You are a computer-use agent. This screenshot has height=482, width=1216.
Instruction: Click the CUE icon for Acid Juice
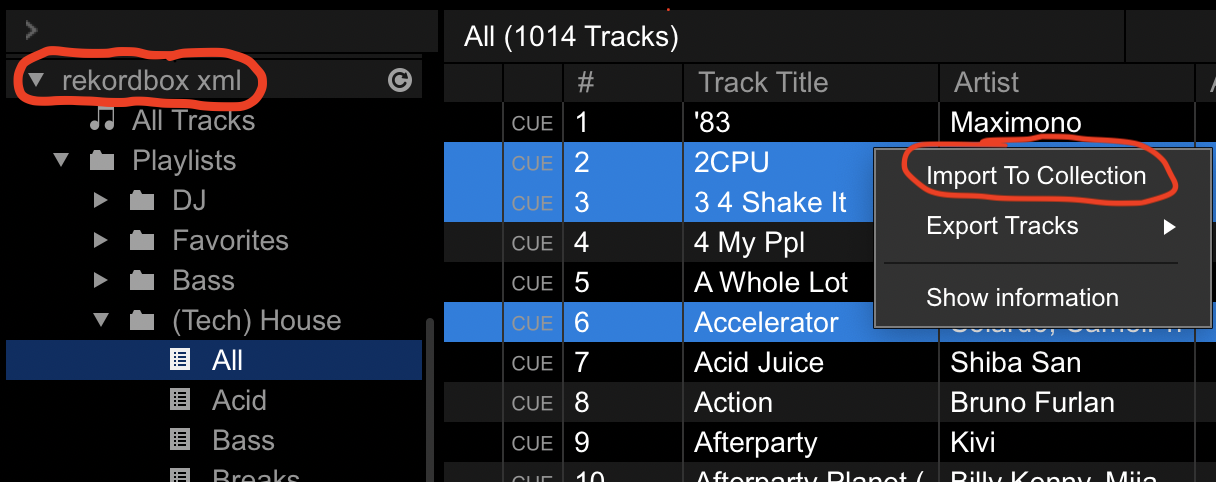[x=532, y=363]
